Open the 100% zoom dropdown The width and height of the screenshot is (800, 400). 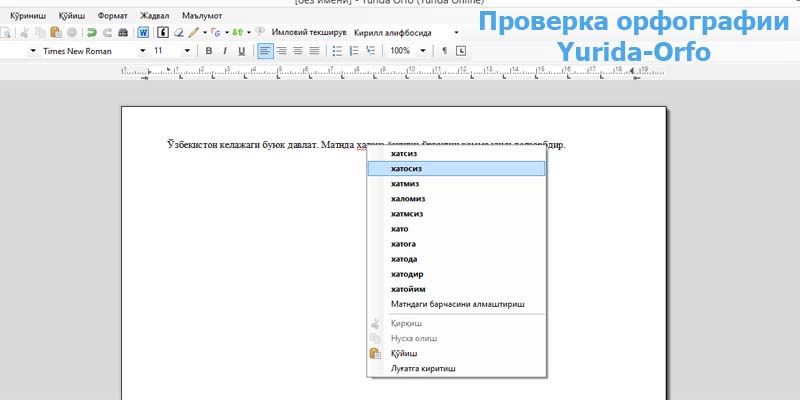pos(423,51)
